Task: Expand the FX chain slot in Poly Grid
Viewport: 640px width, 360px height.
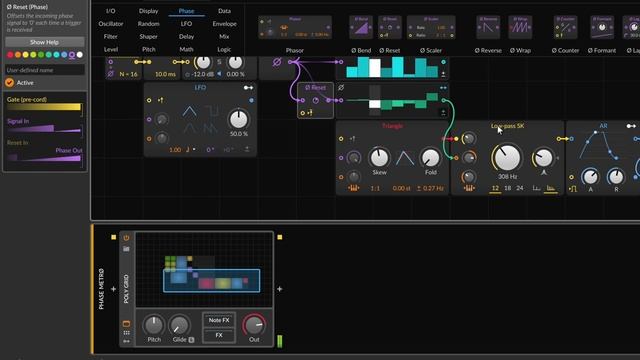Action: point(219,336)
